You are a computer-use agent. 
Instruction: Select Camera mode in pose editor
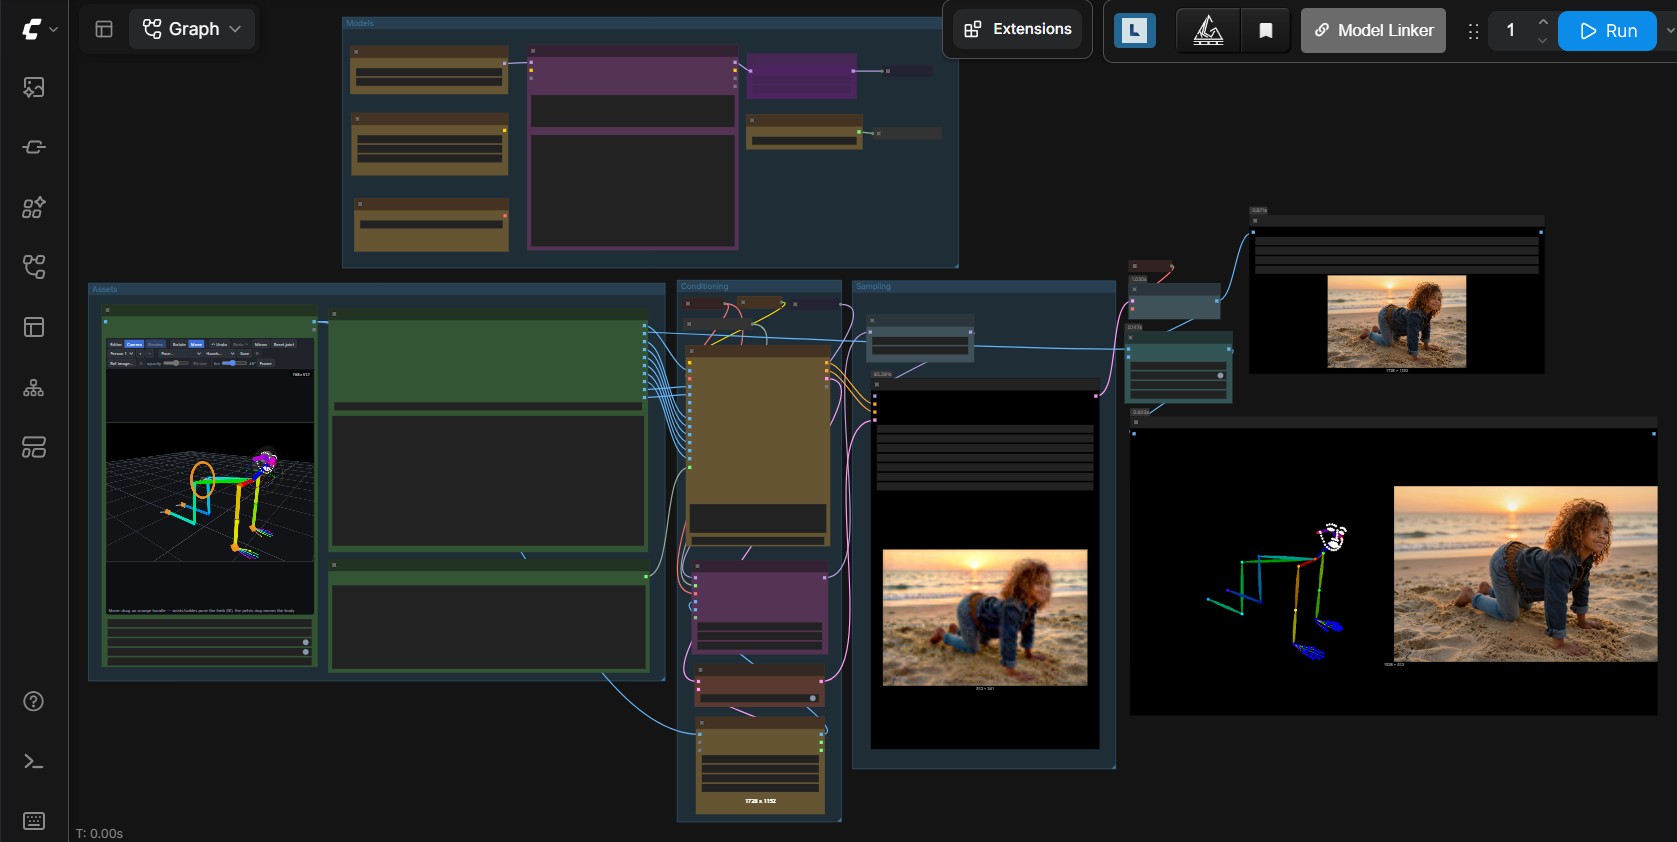[134, 344]
